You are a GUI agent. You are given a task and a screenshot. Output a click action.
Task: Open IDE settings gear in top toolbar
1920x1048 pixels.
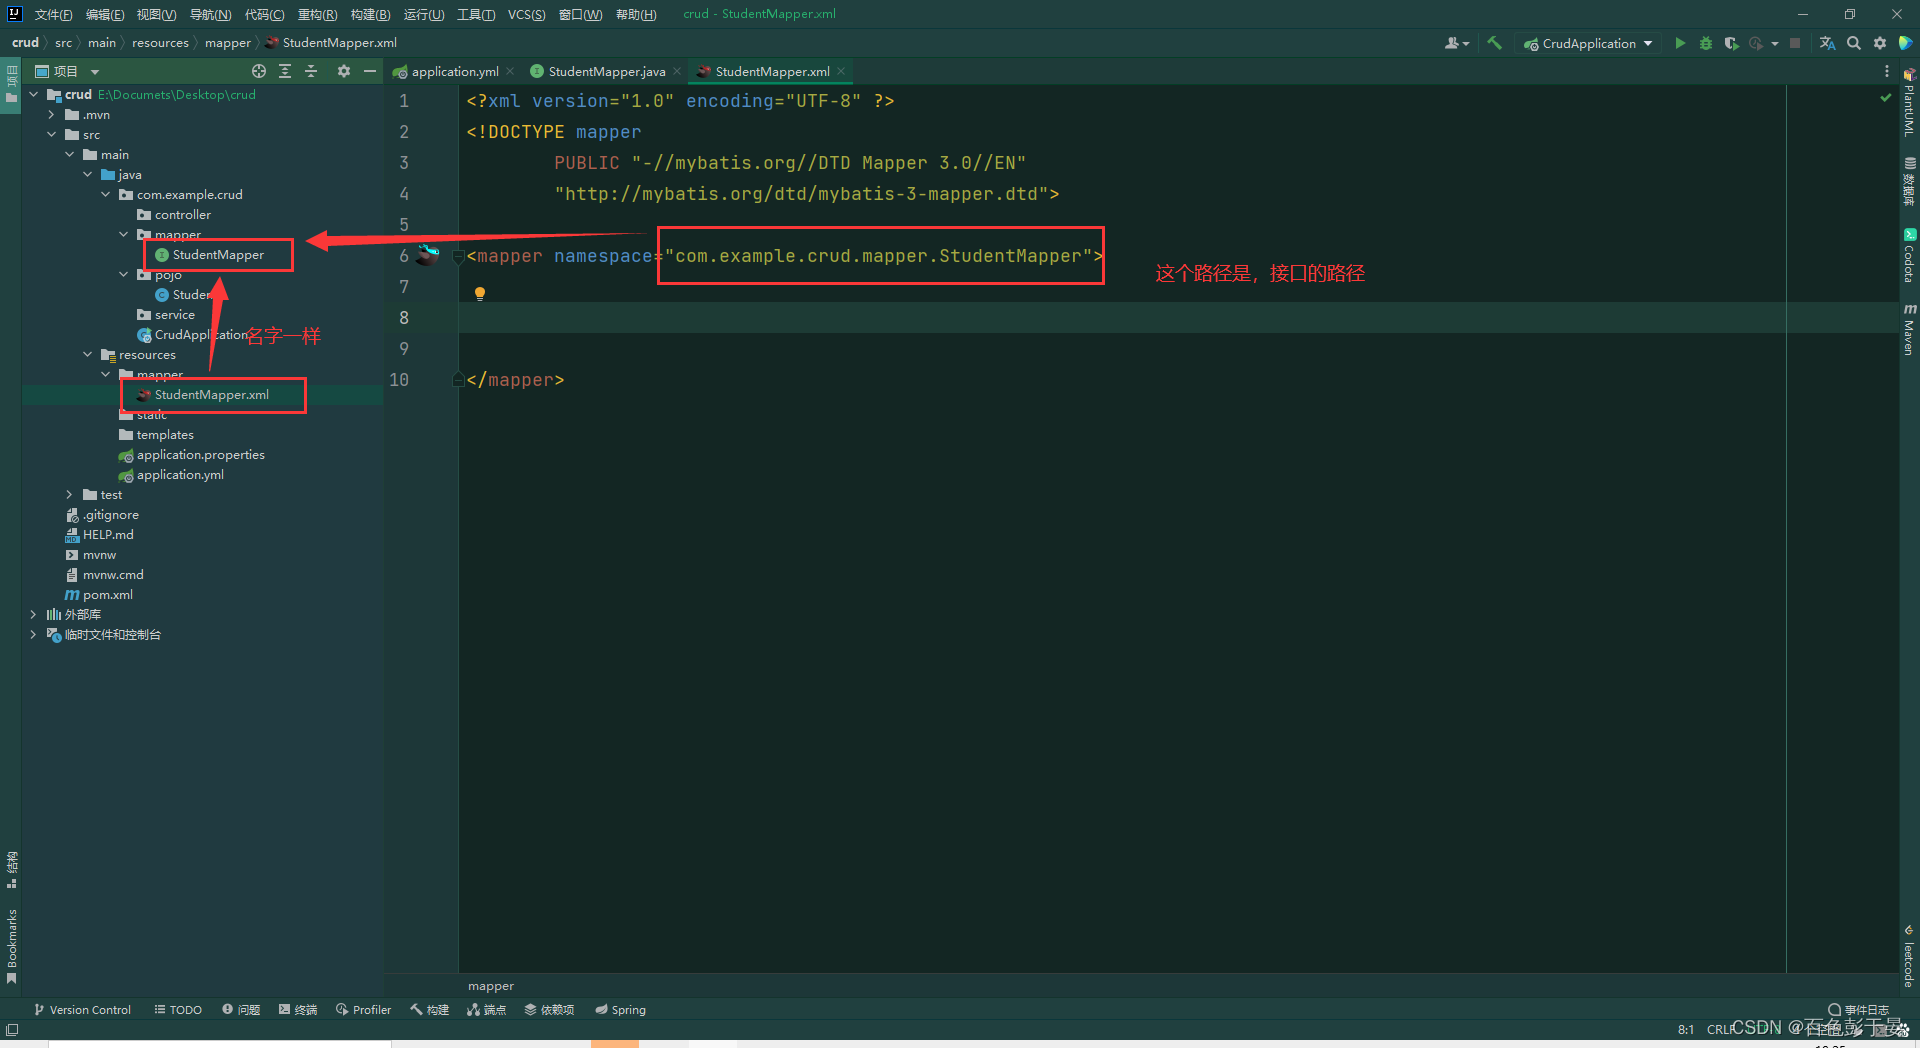1880,43
